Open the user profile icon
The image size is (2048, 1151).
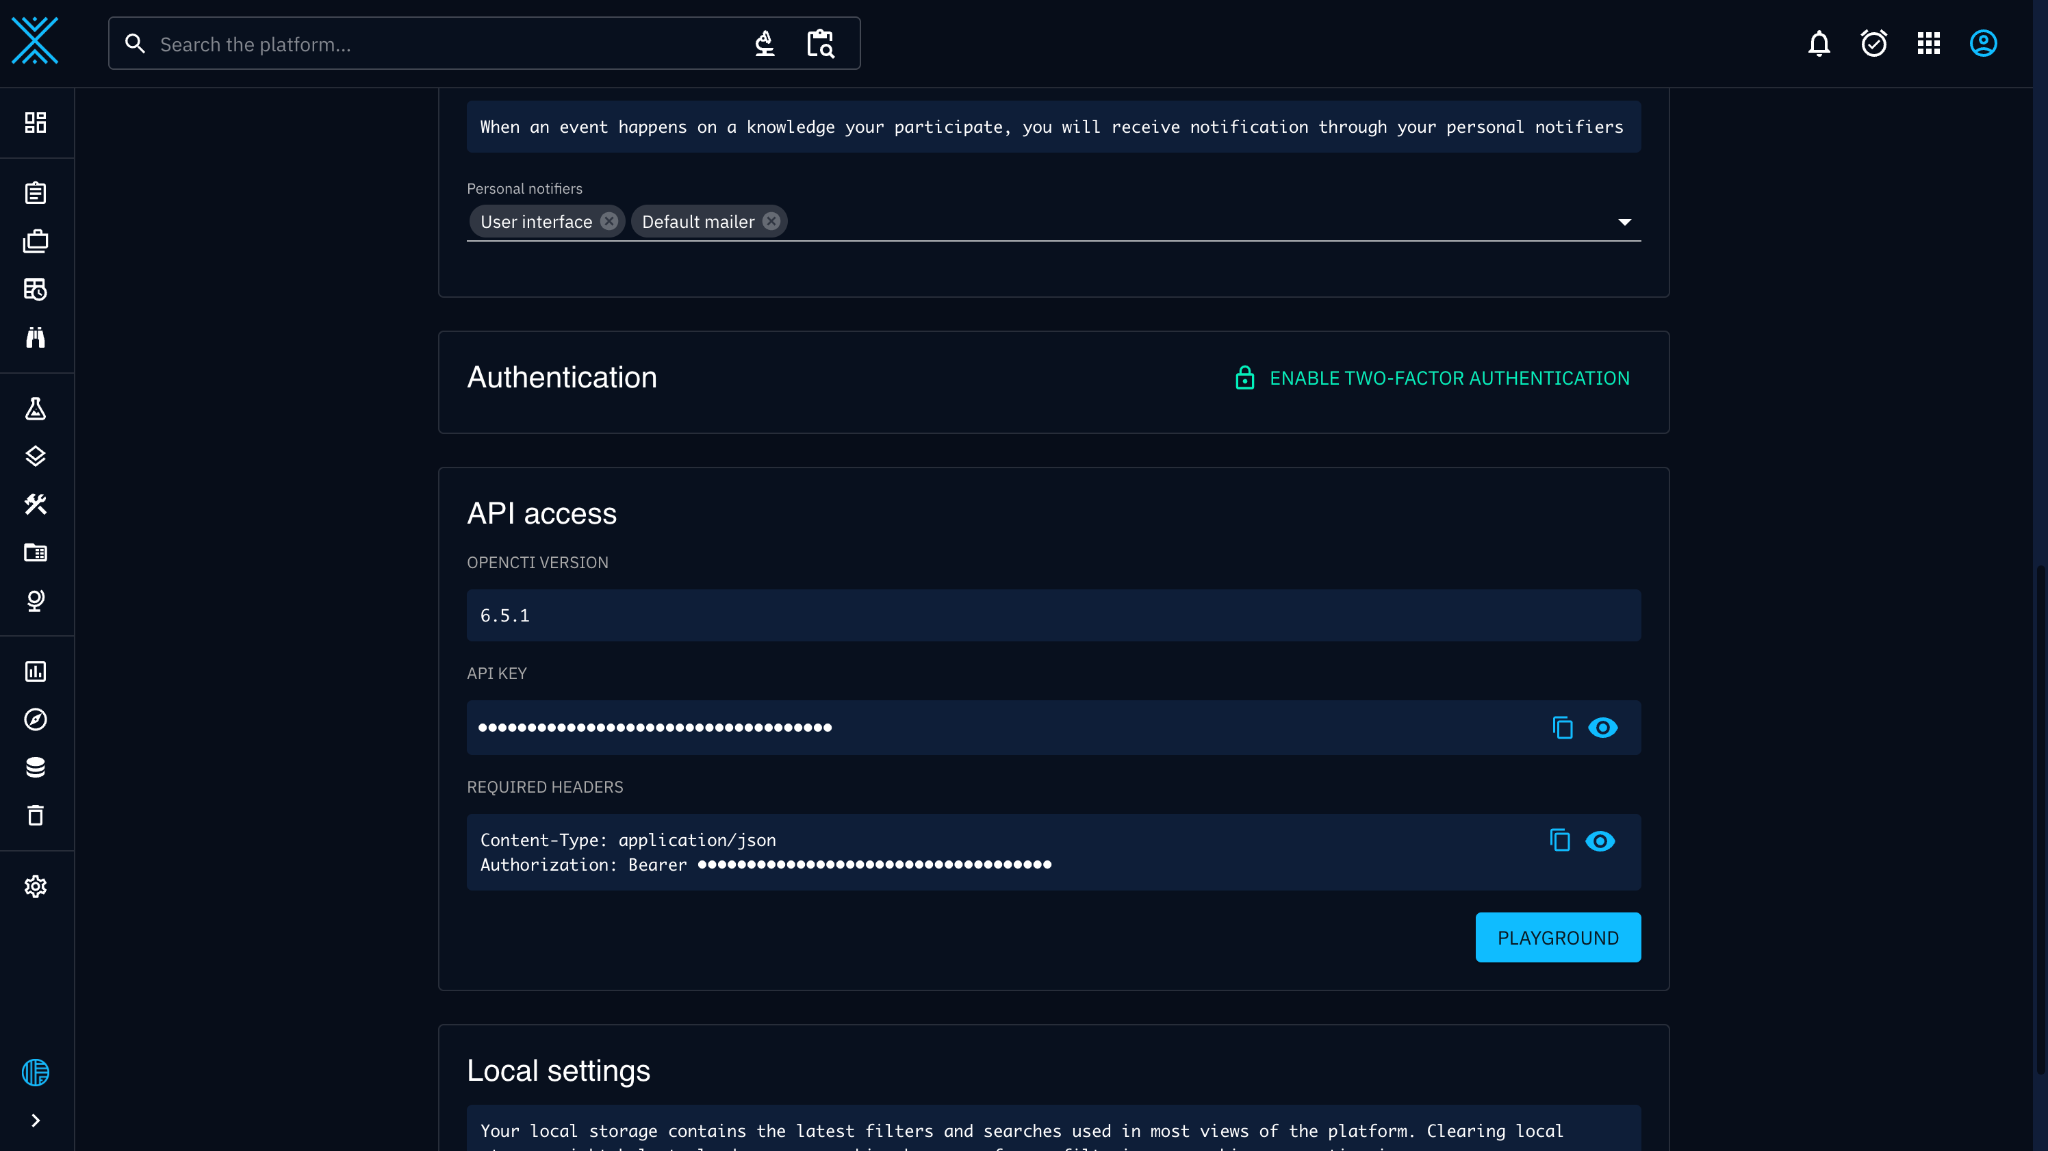click(1983, 43)
